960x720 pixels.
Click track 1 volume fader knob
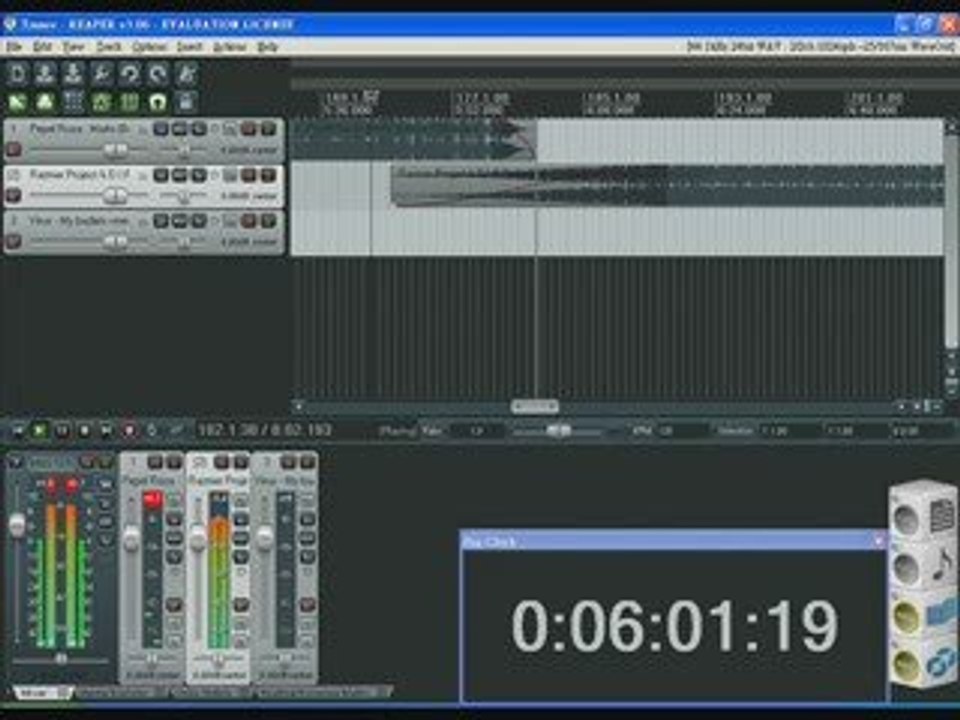click(x=115, y=149)
